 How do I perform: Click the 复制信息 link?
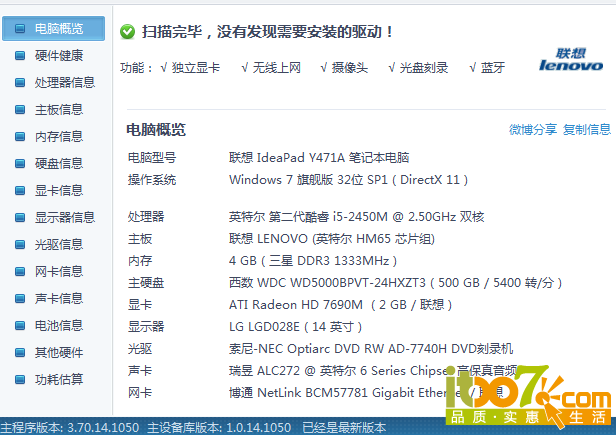[587, 129]
